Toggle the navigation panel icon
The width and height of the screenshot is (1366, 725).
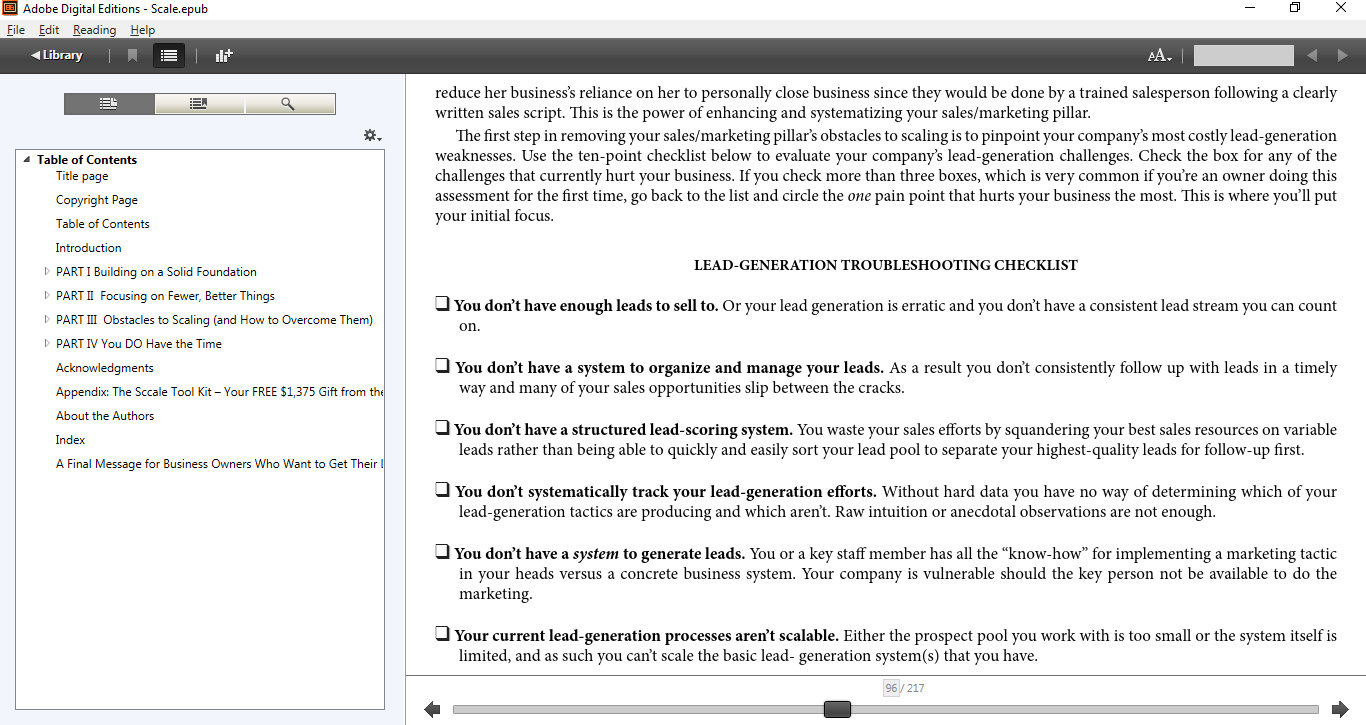click(x=169, y=56)
